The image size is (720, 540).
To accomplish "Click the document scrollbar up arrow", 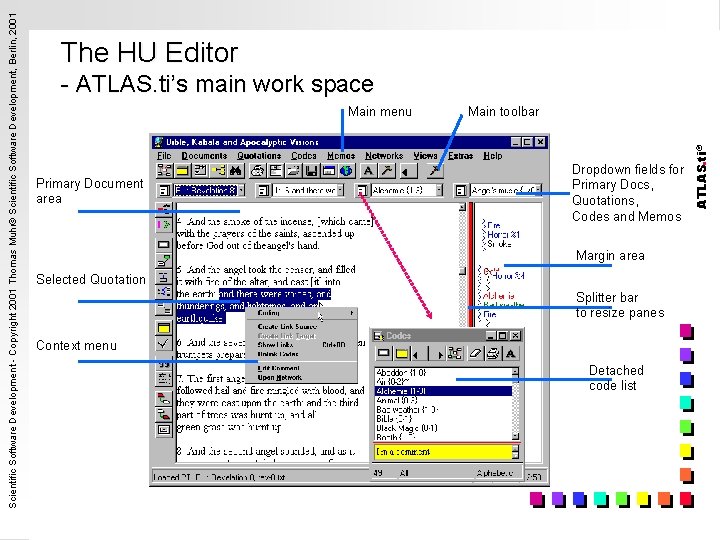I will point(462,207).
